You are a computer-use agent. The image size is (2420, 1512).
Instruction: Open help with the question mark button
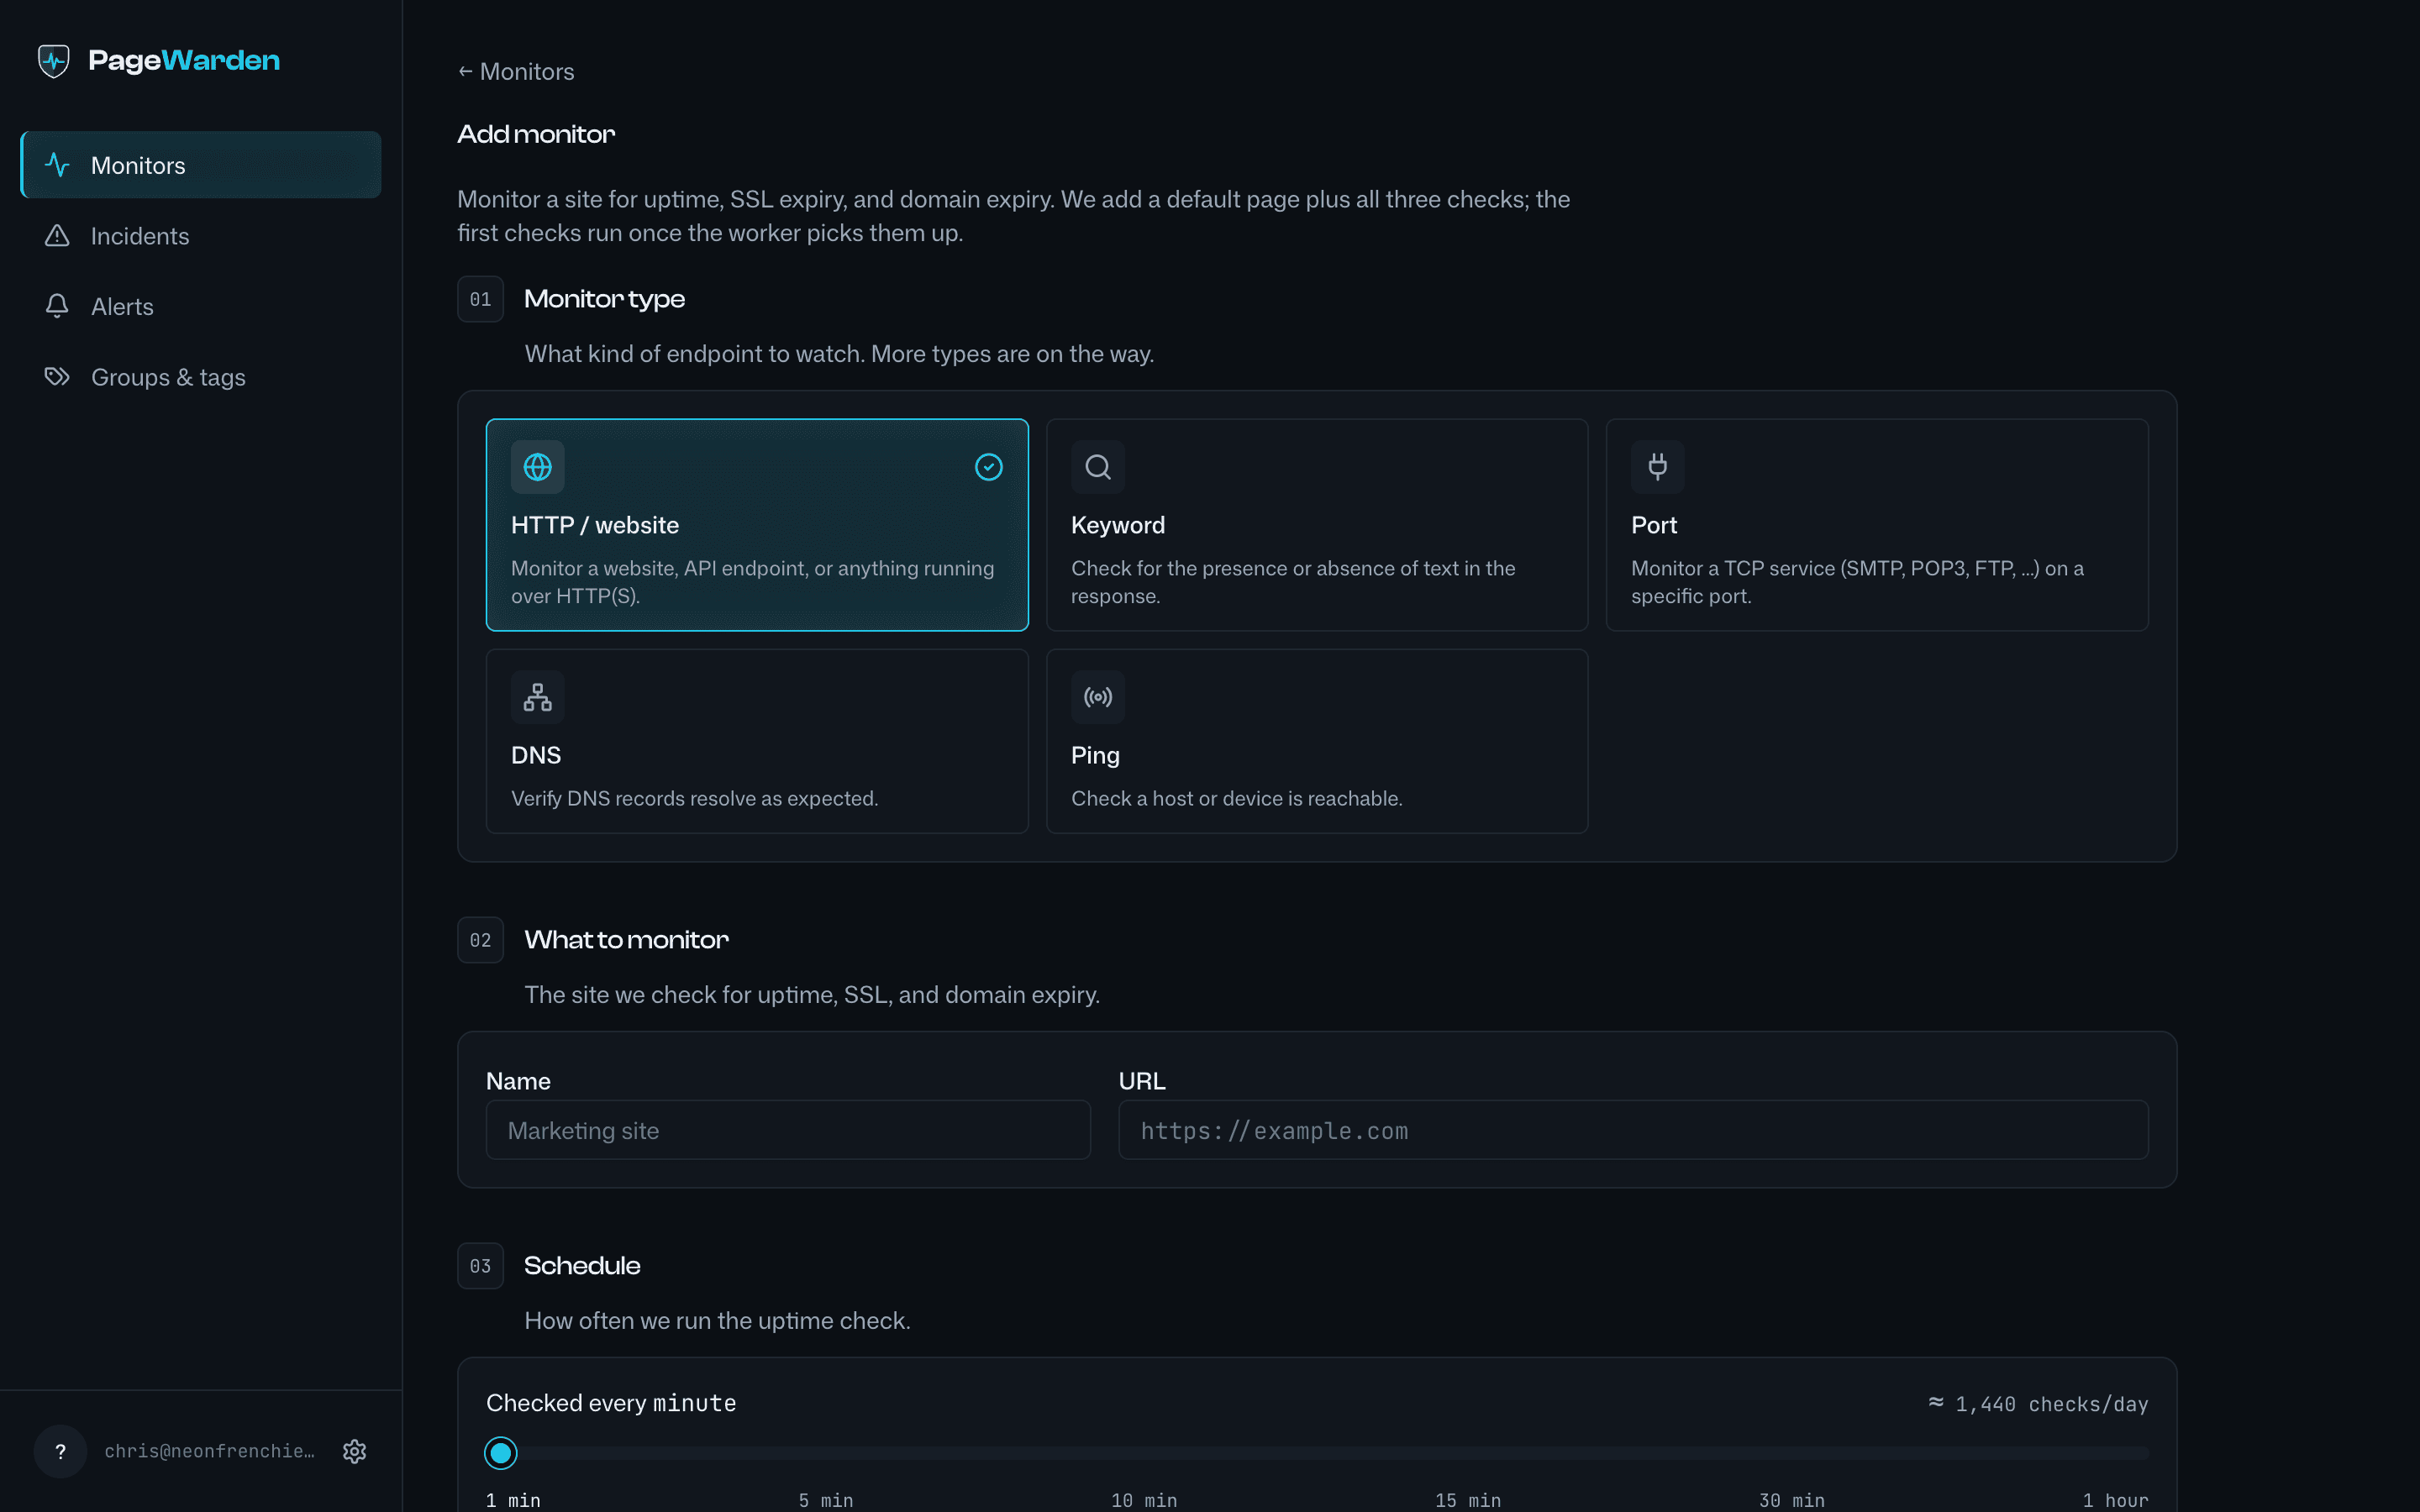click(x=60, y=1451)
